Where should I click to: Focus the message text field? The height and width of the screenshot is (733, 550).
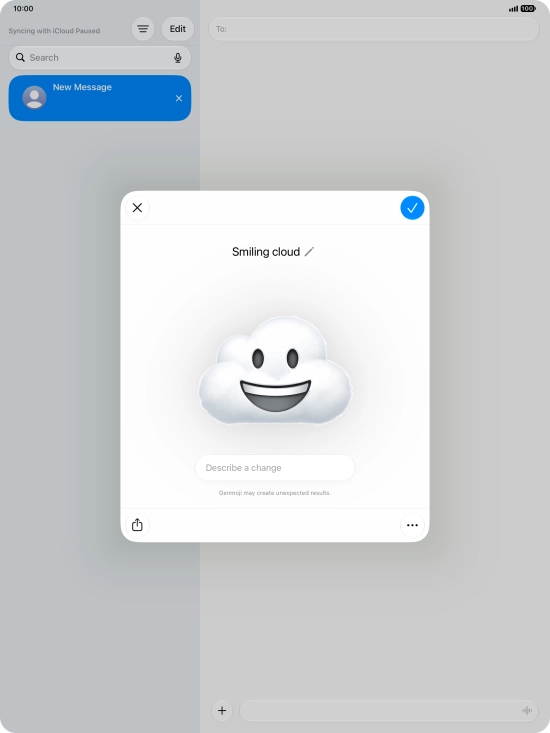coord(389,711)
